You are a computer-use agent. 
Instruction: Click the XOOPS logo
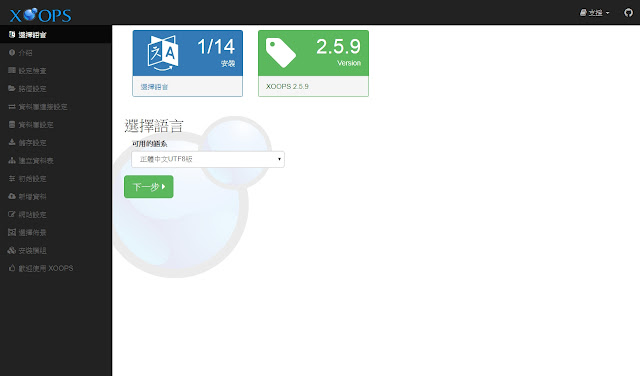pos(40,15)
